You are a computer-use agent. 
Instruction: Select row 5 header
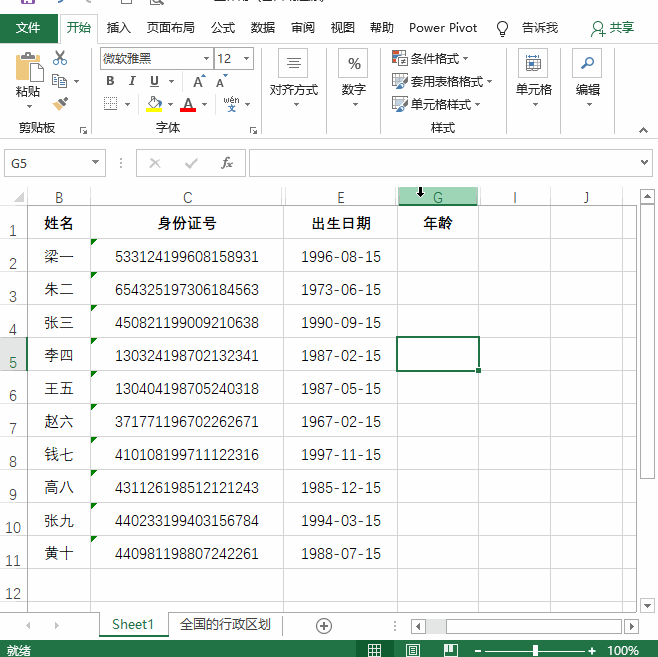13,355
